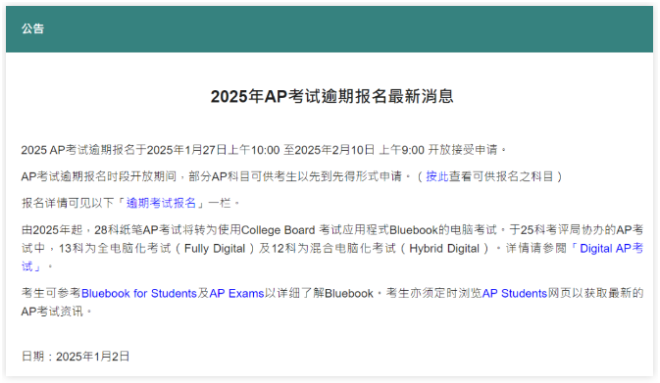Click the sentence starting 2025 AP考试逾期报名于
This screenshot has width=660, height=383.
point(263,150)
